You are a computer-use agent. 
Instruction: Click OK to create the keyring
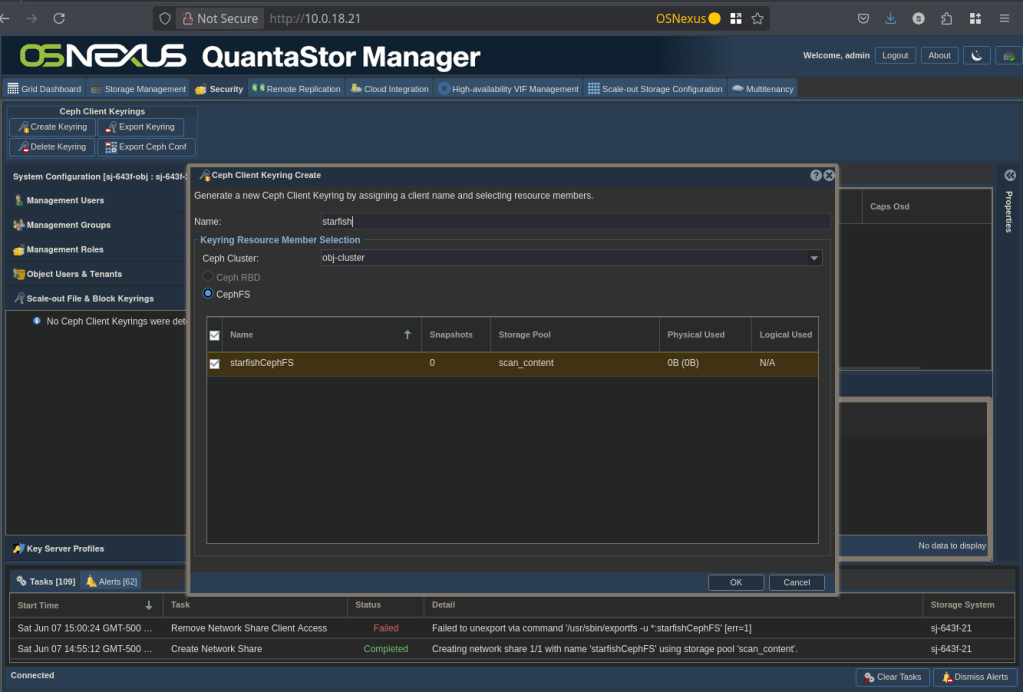click(x=735, y=582)
